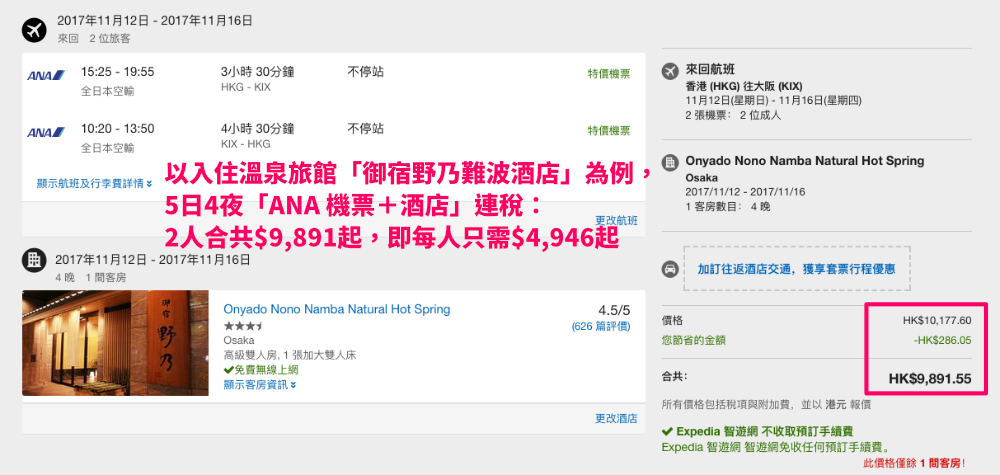Click the HK$10,177.60 price value
Screen dimensions: 1000x475
tap(936, 321)
